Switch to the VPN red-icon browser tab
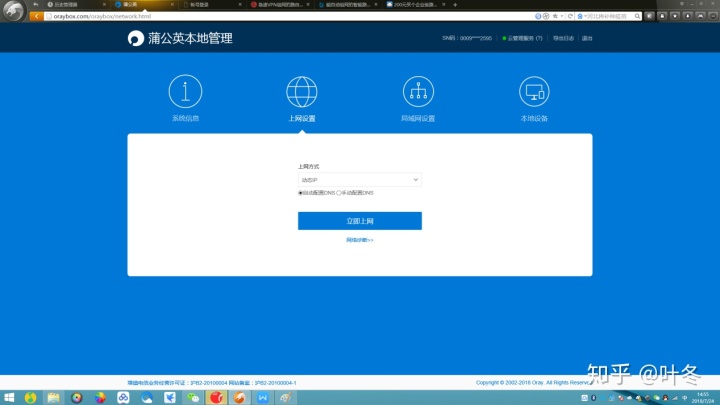This screenshot has height=405, width=720. [x=279, y=5]
